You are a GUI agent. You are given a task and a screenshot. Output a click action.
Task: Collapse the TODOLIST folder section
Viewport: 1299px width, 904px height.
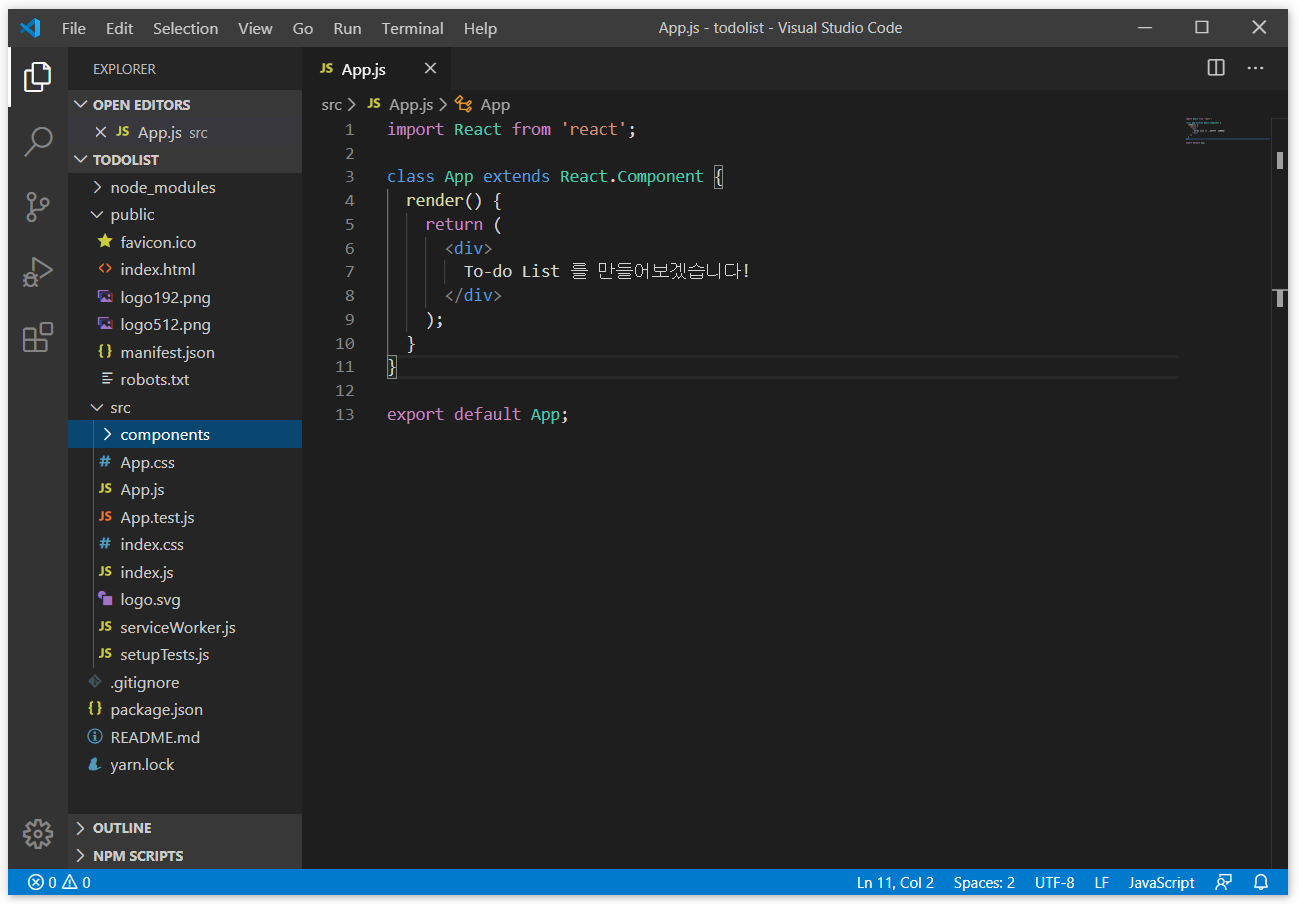click(185, 160)
